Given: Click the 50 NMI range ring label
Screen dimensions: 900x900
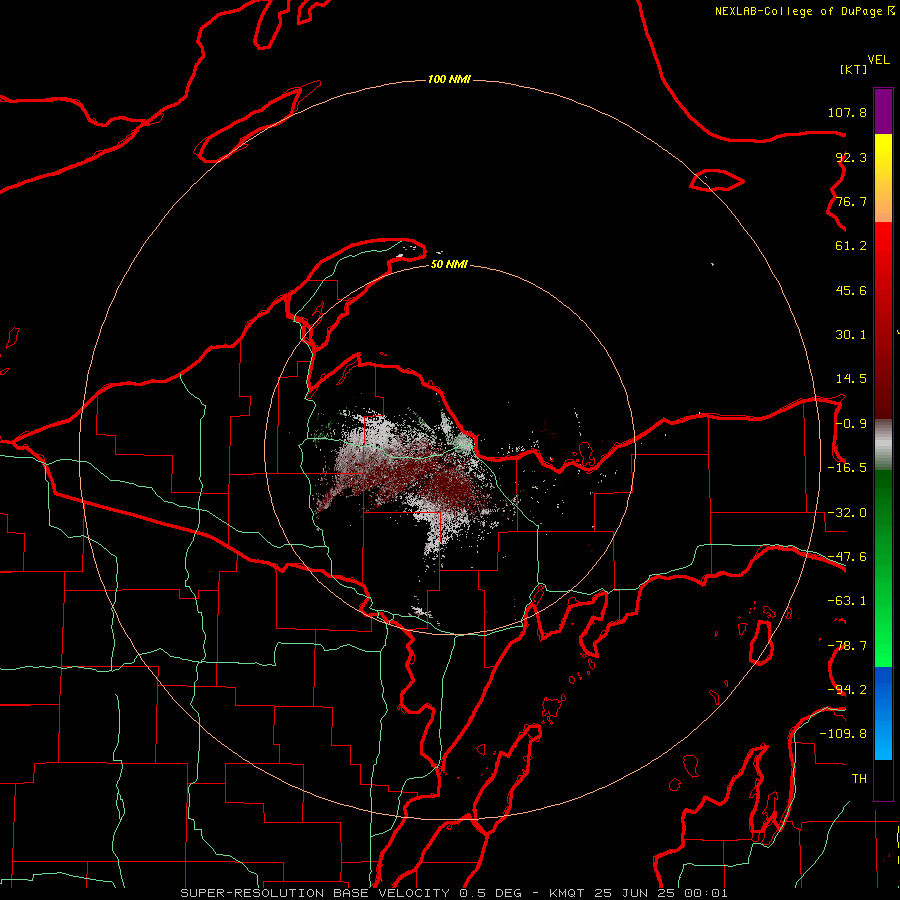Looking at the screenshot, I should click(x=449, y=265).
